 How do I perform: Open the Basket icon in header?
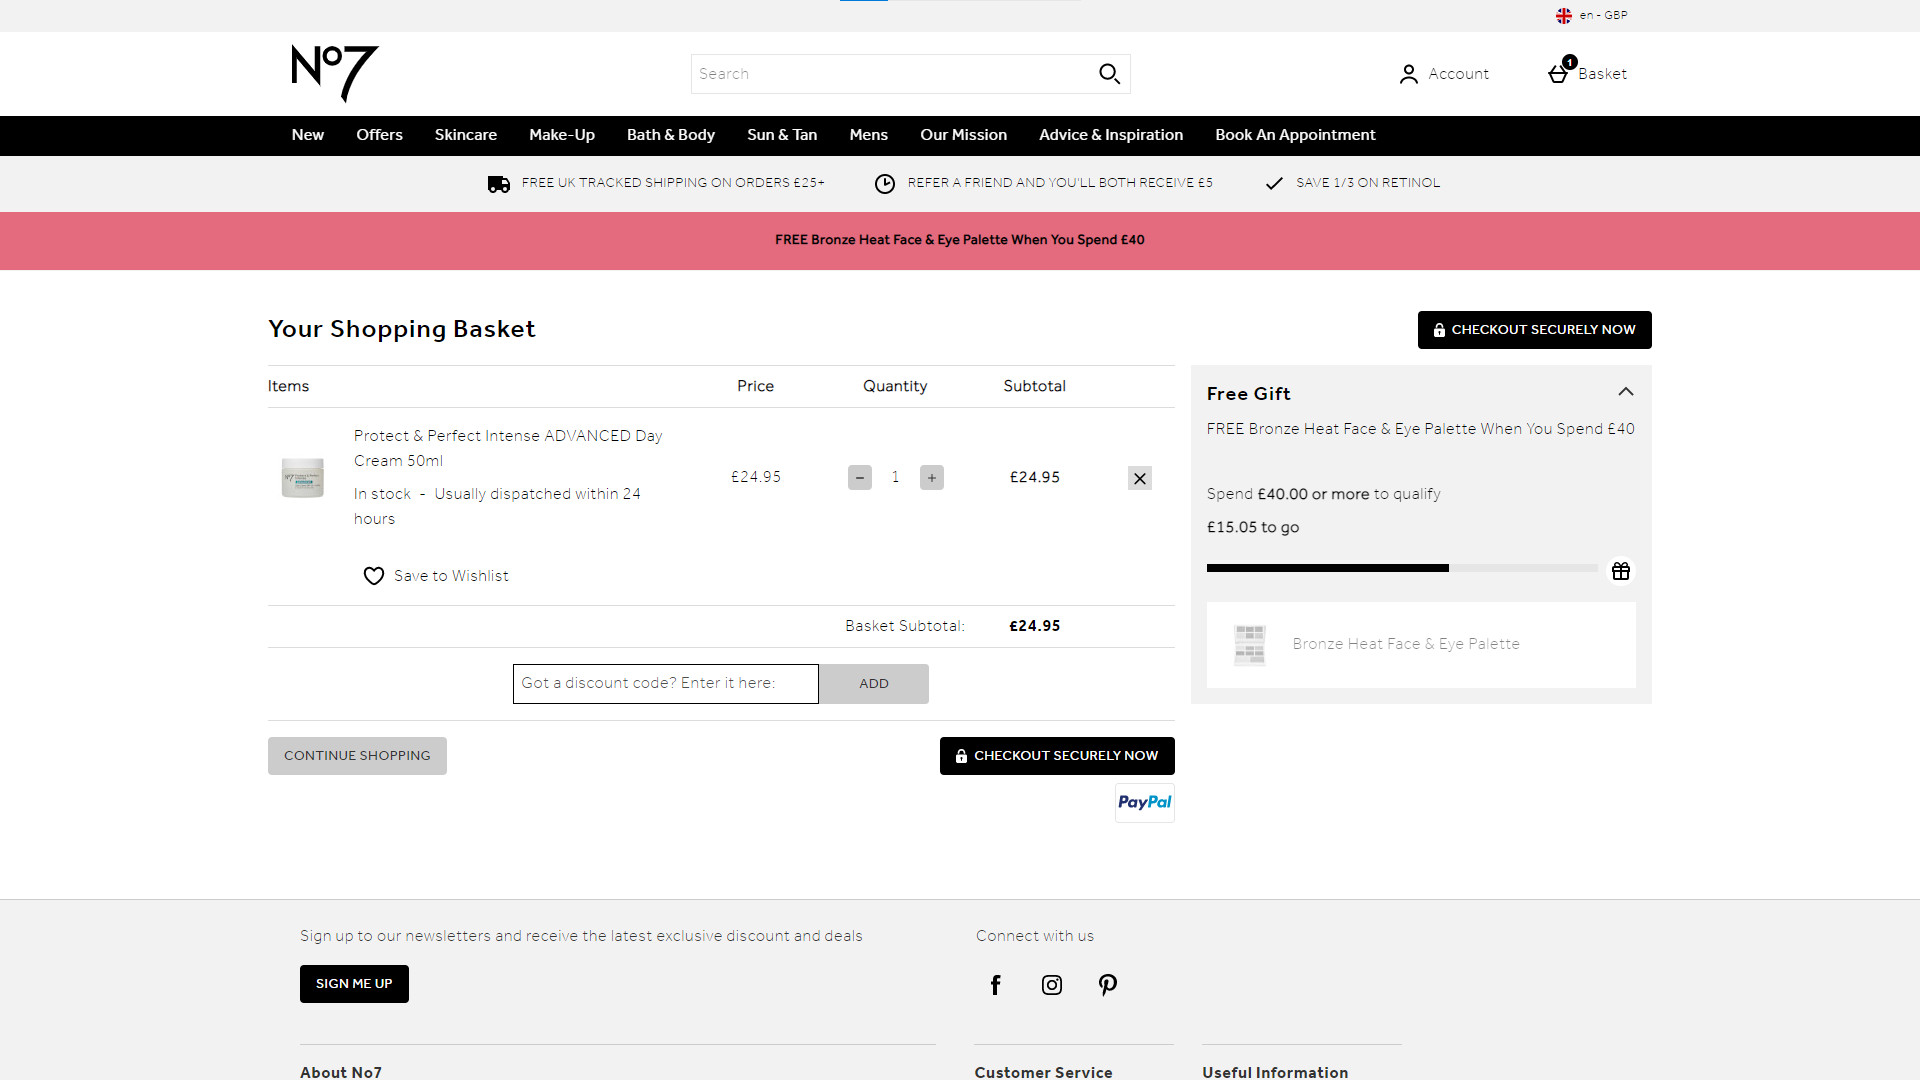click(1559, 74)
